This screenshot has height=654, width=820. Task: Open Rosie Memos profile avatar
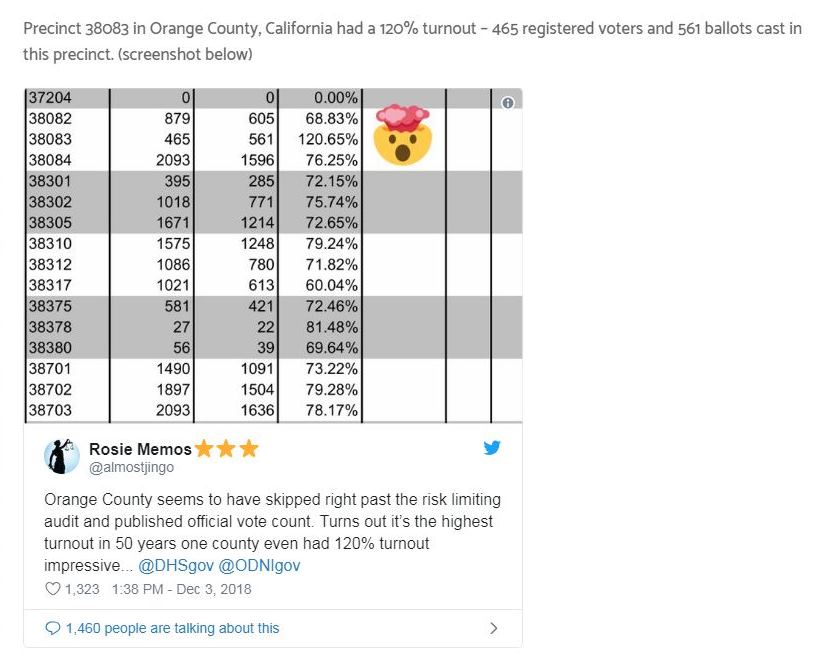click(62, 456)
